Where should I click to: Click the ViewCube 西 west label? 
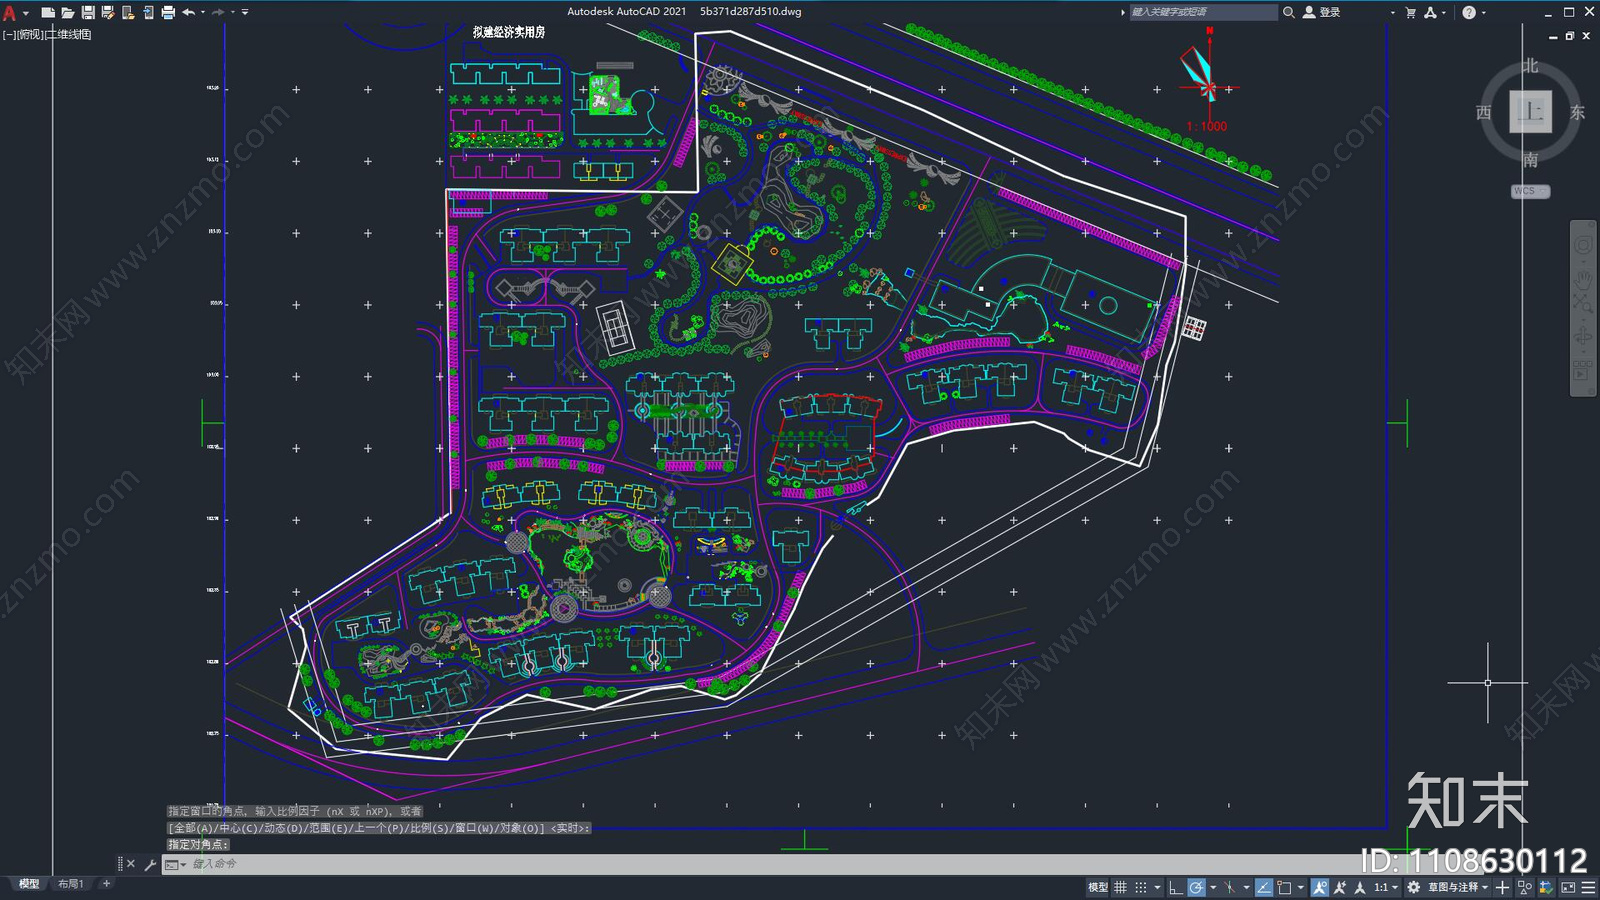tap(1484, 112)
